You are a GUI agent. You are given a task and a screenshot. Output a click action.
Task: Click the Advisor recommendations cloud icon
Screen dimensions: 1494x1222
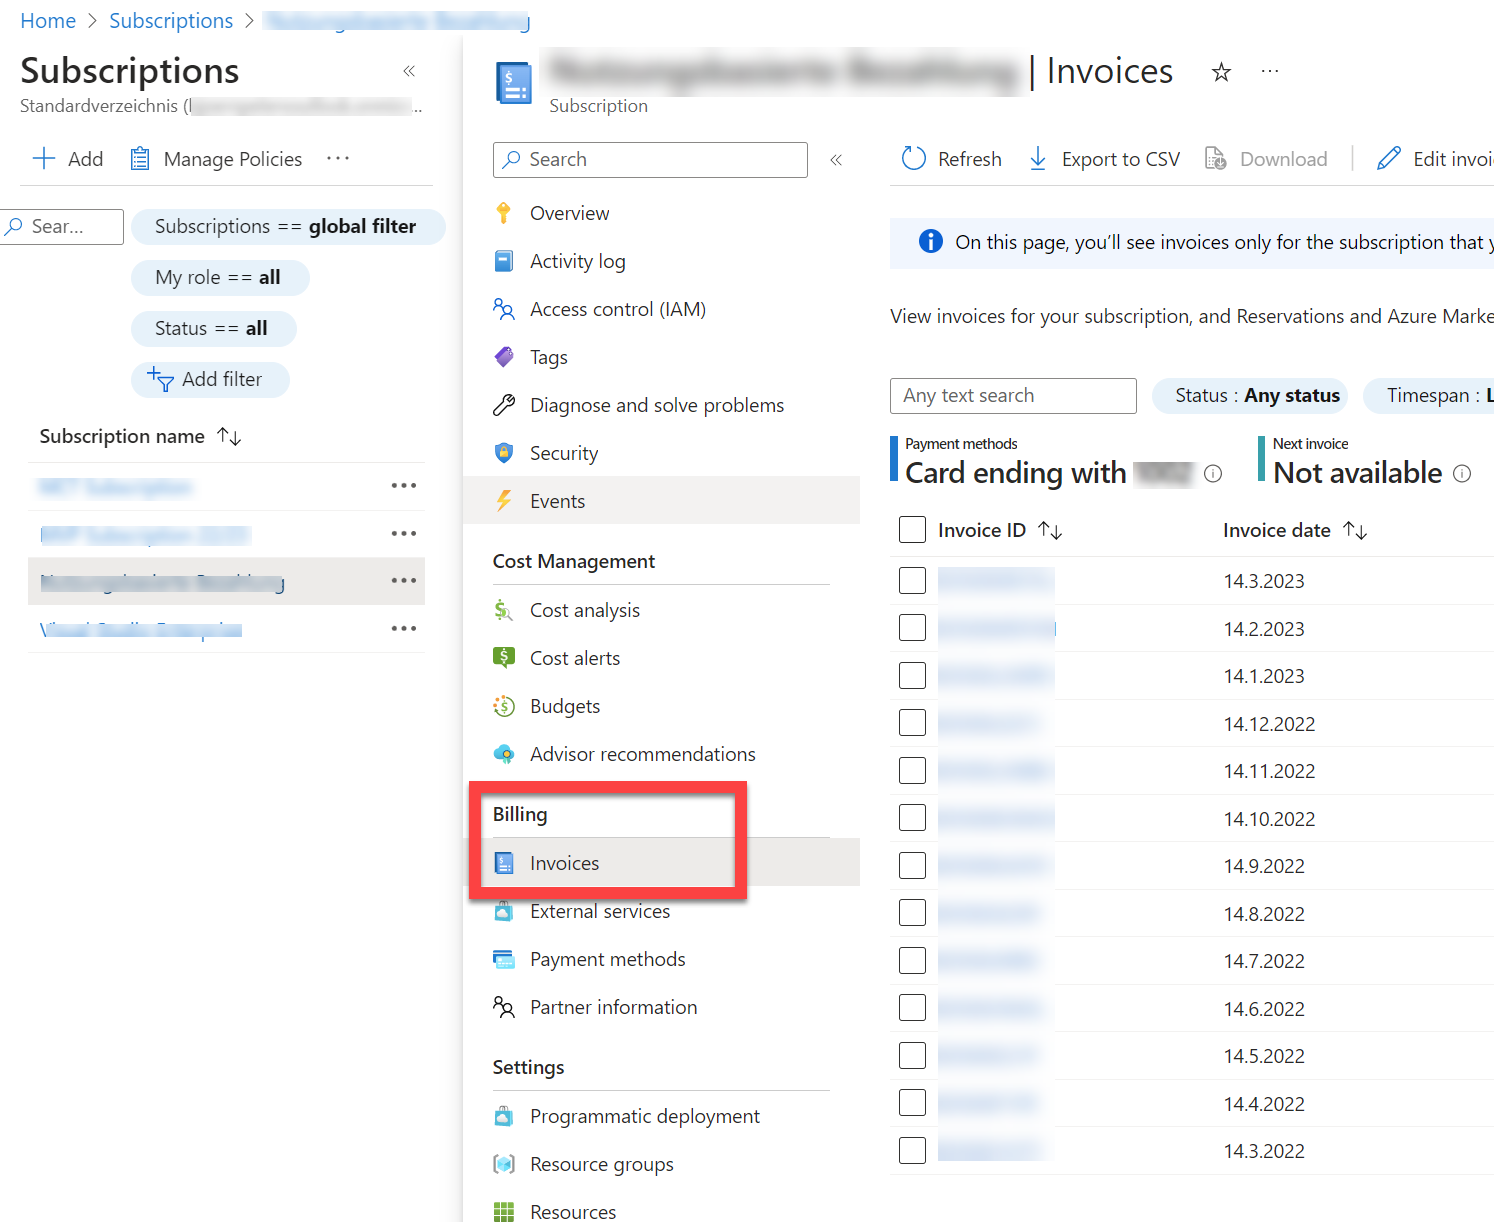click(x=504, y=754)
